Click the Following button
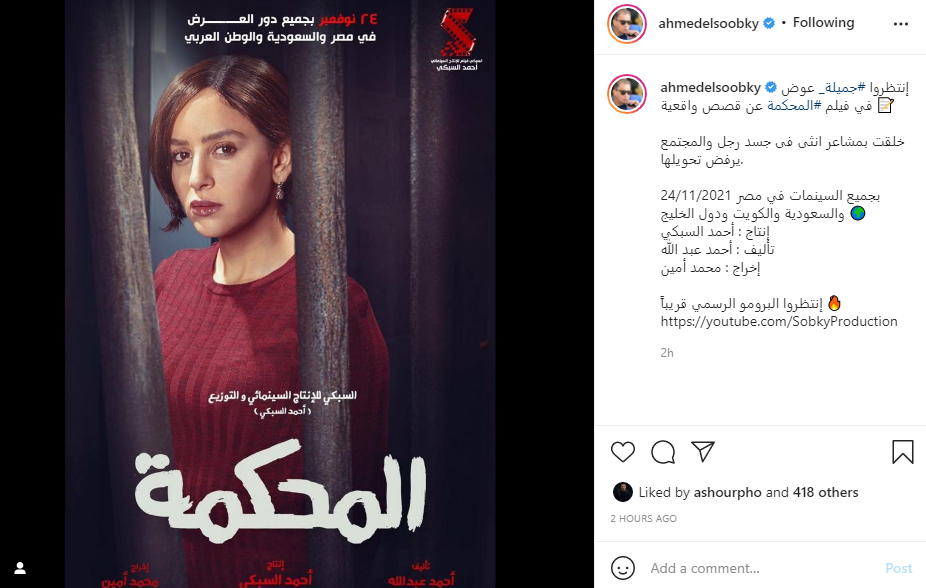The image size is (926, 588). coord(823,22)
